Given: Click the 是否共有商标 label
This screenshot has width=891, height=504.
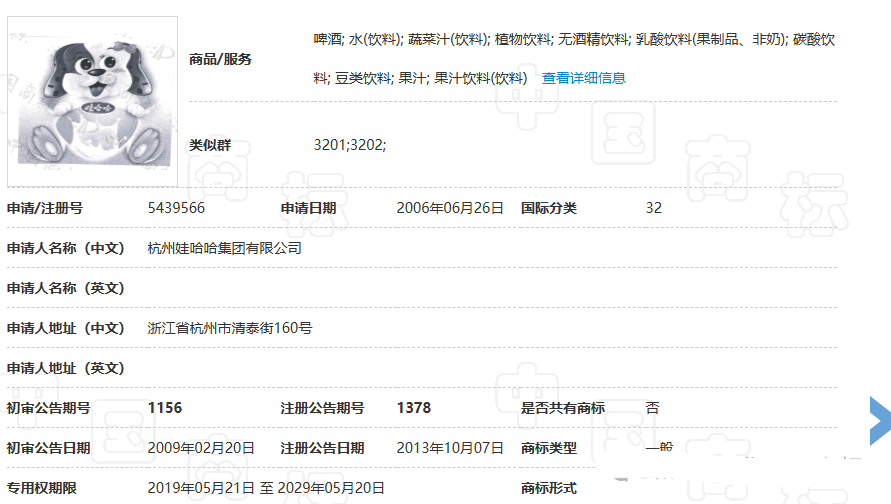Looking at the screenshot, I should (563, 408).
